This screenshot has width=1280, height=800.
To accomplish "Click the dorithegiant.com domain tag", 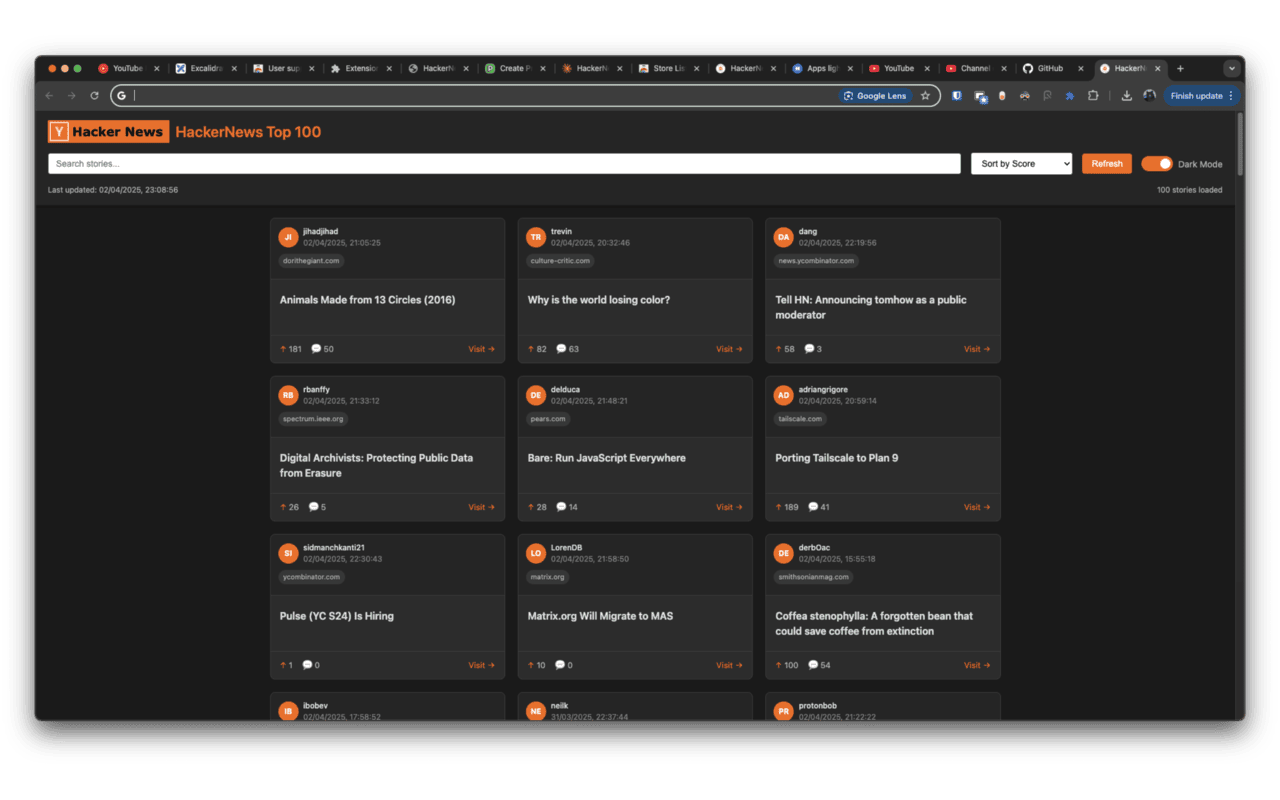I will pyautogui.click(x=311, y=261).
